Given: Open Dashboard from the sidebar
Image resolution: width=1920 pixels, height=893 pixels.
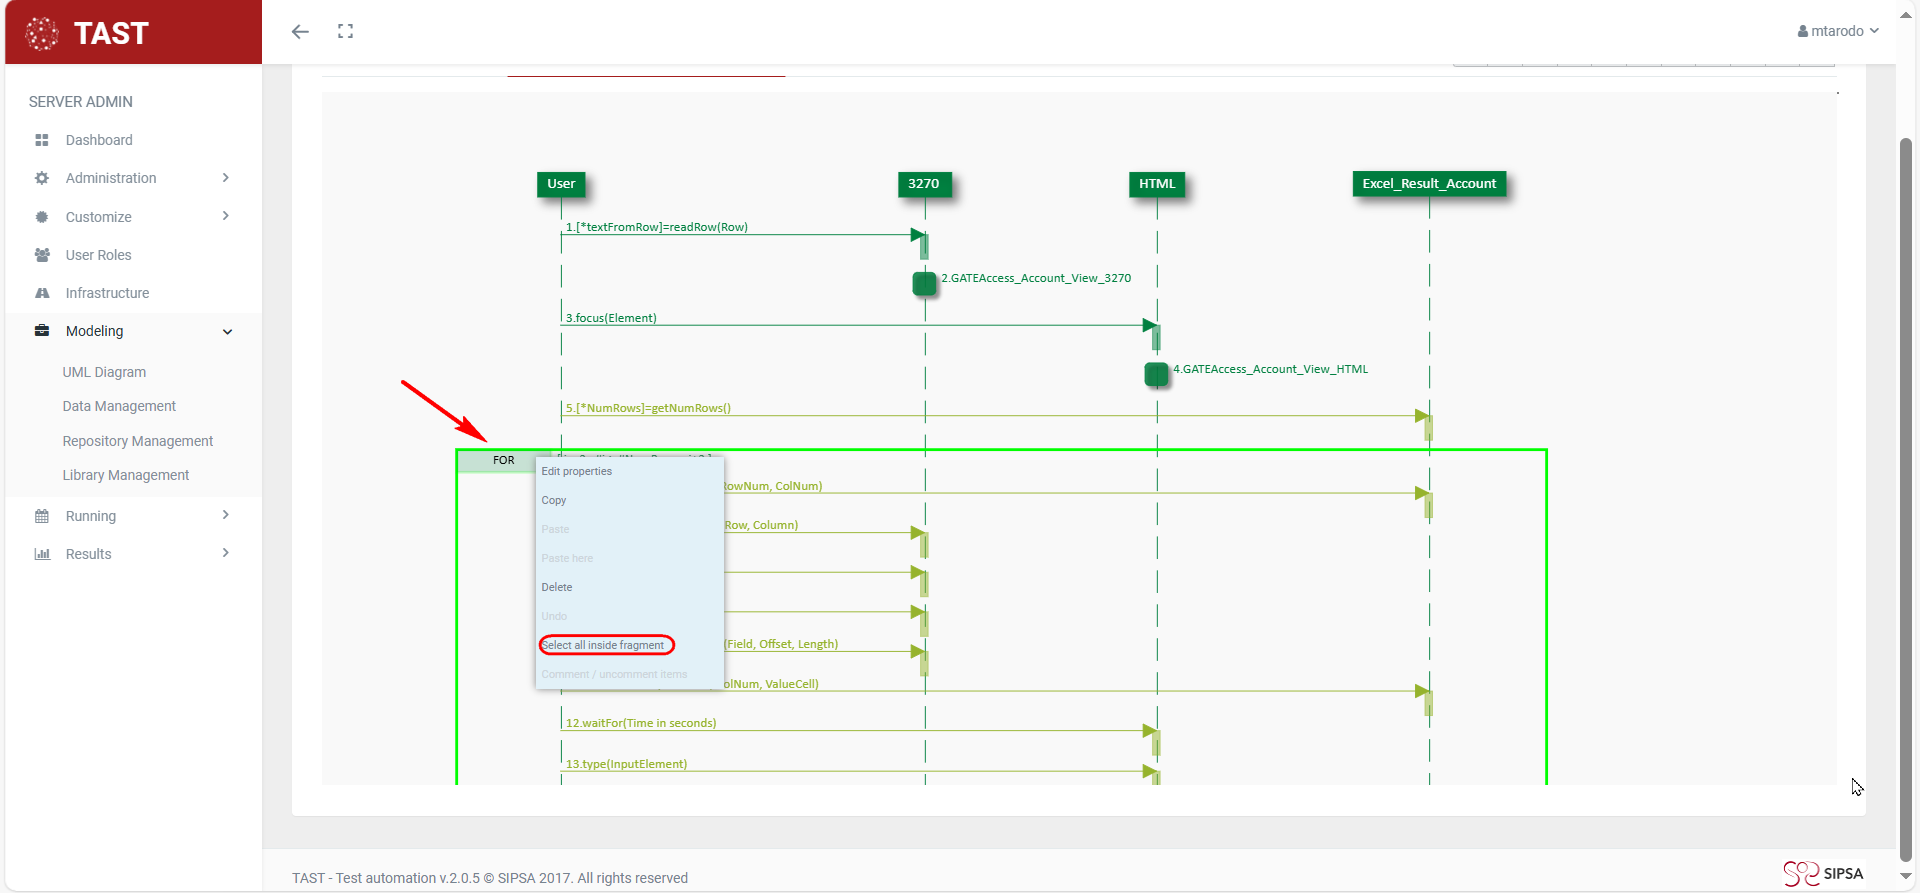Looking at the screenshot, I should pyautogui.click(x=99, y=140).
